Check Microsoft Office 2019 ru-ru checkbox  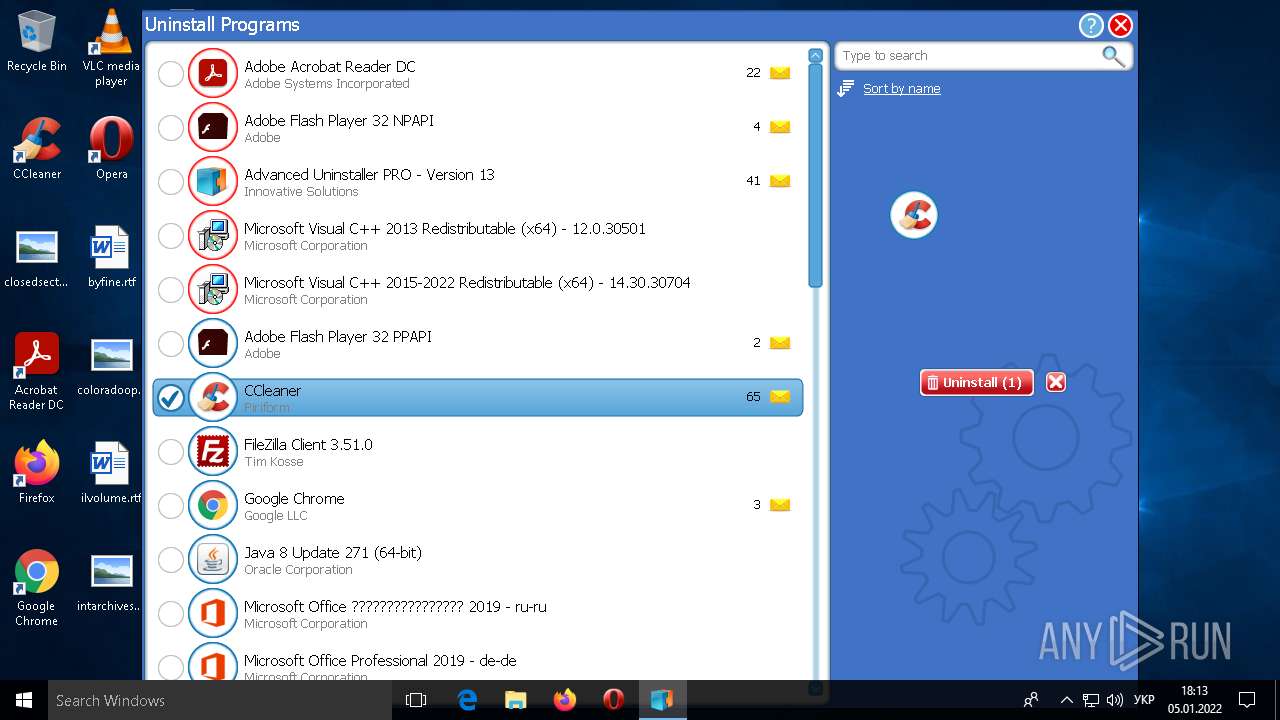tap(171, 613)
